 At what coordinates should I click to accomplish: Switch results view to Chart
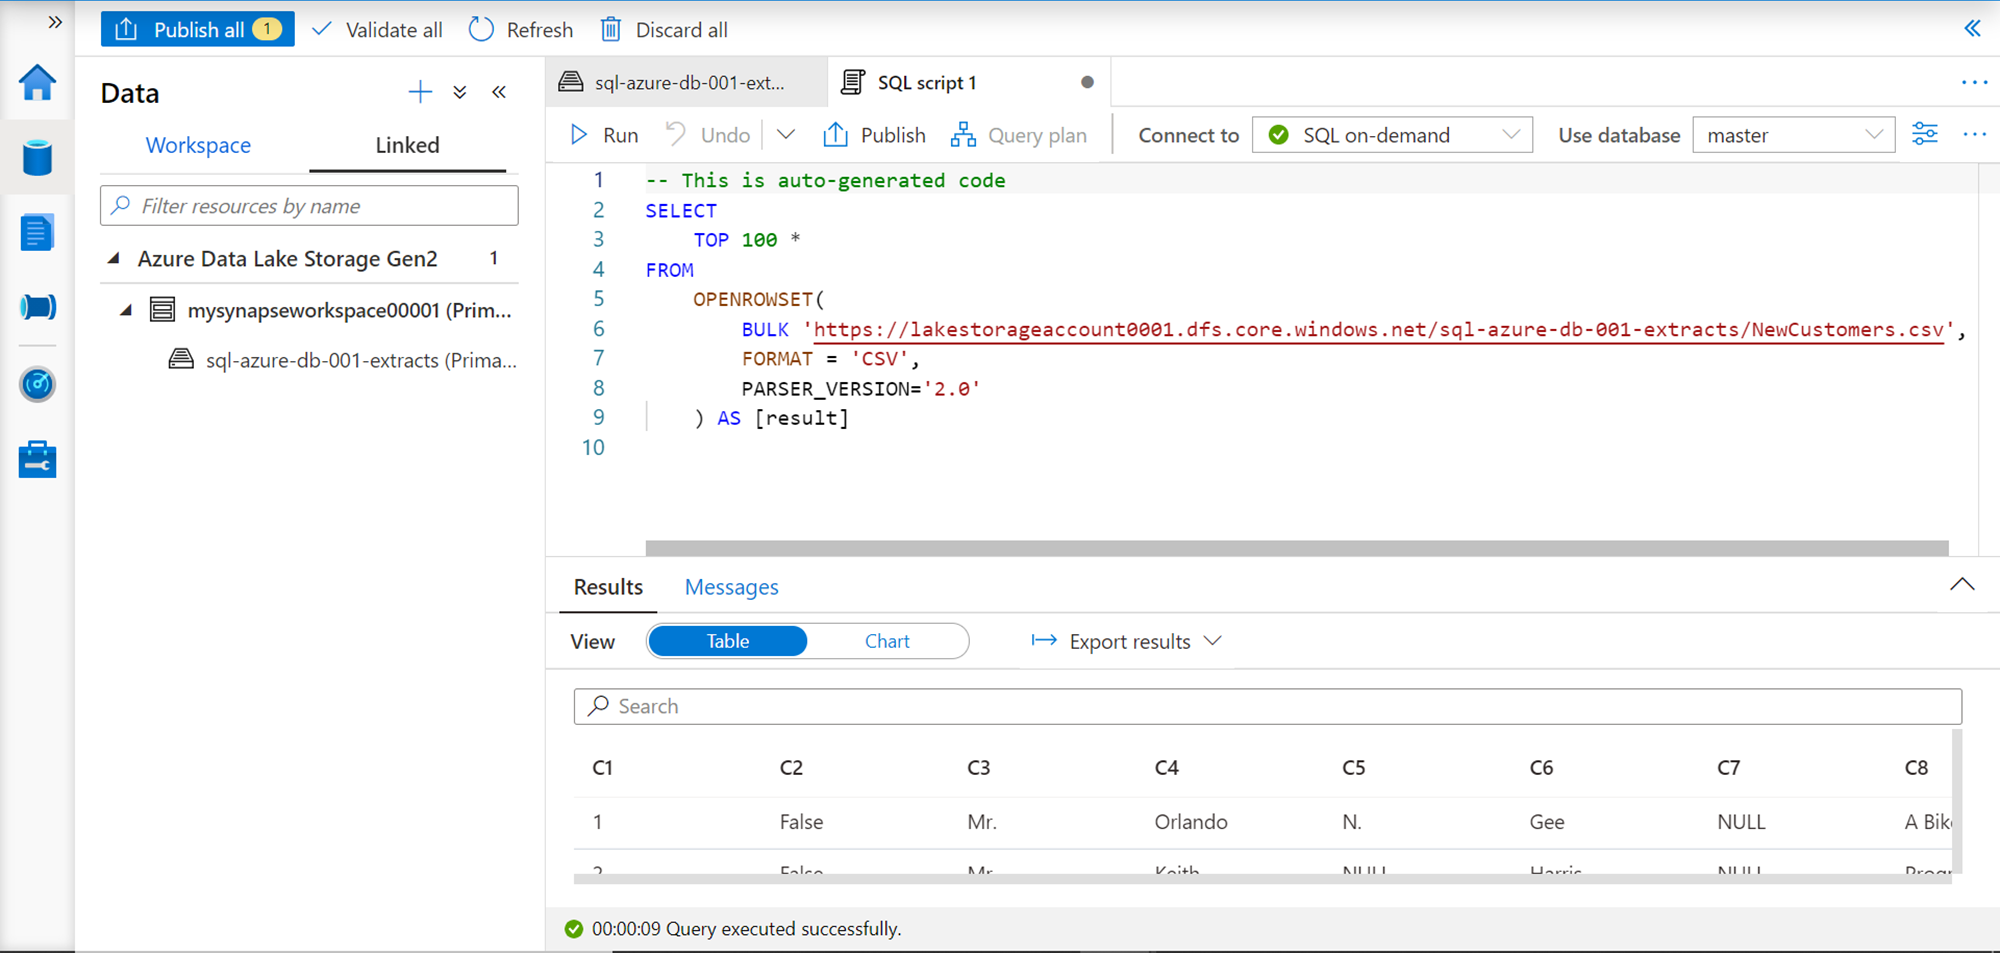887,641
